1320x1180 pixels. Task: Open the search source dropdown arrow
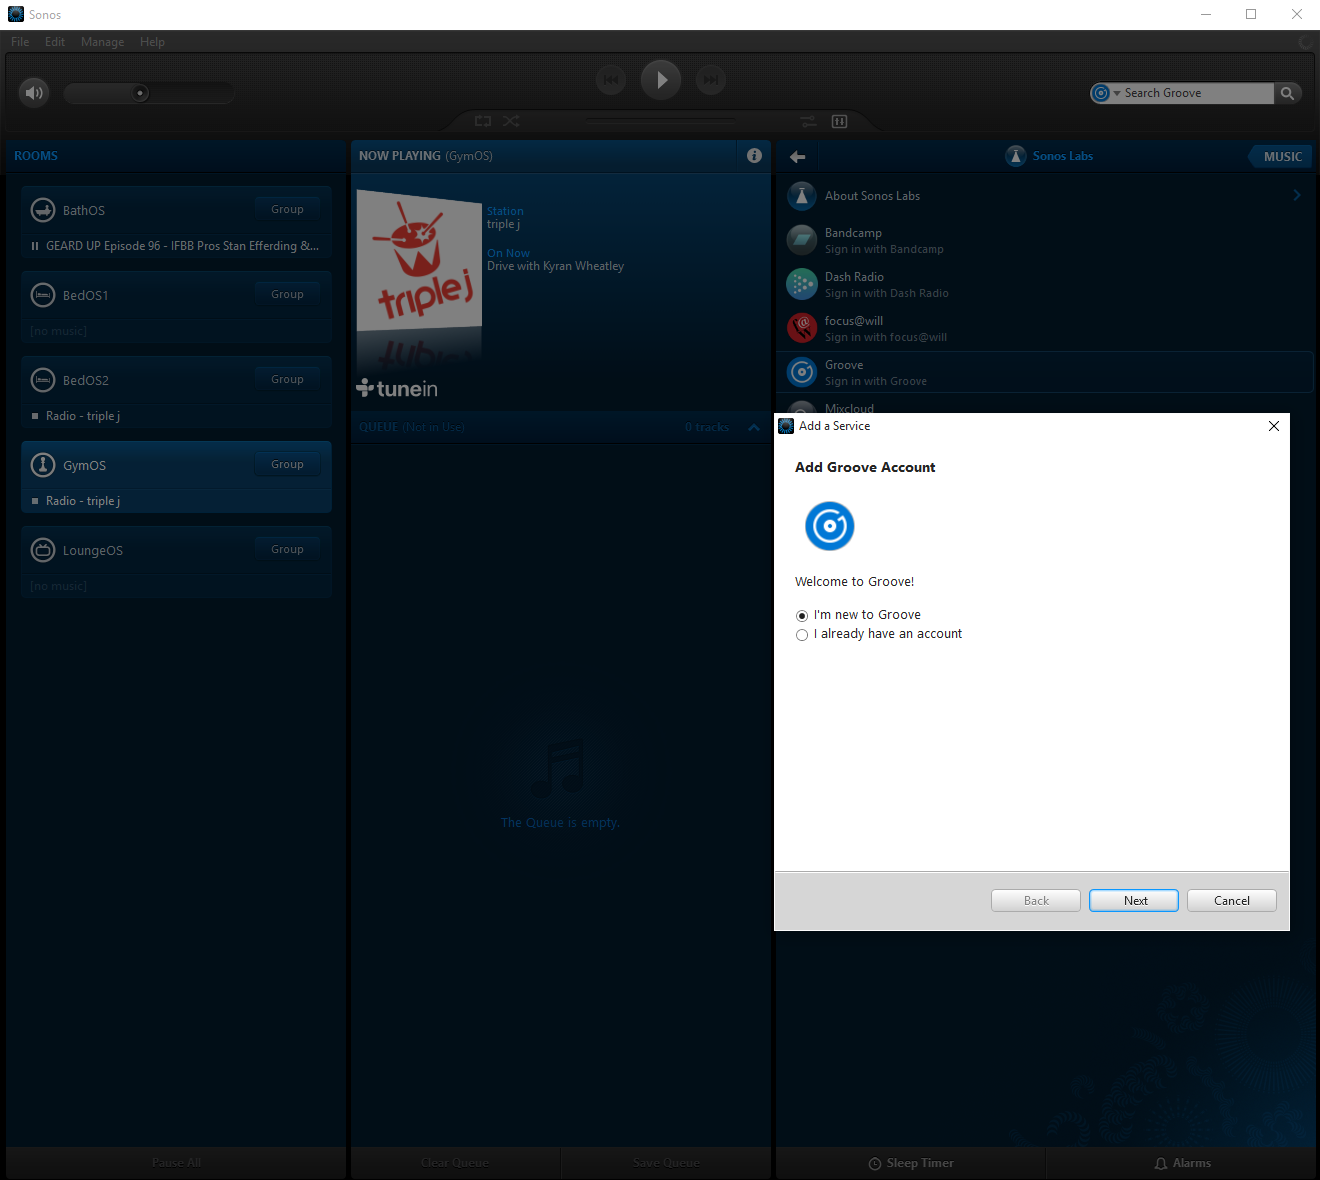pyautogui.click(x=1116, y=94)
